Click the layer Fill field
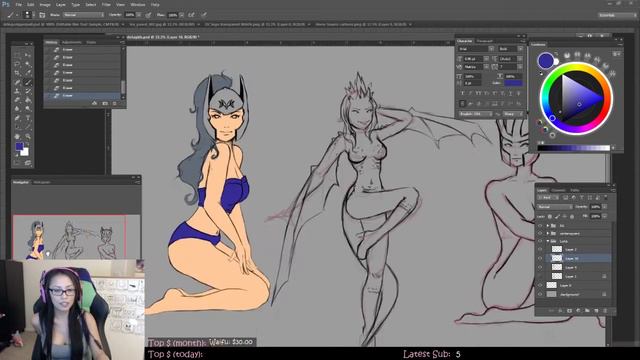 coord(596,216)
